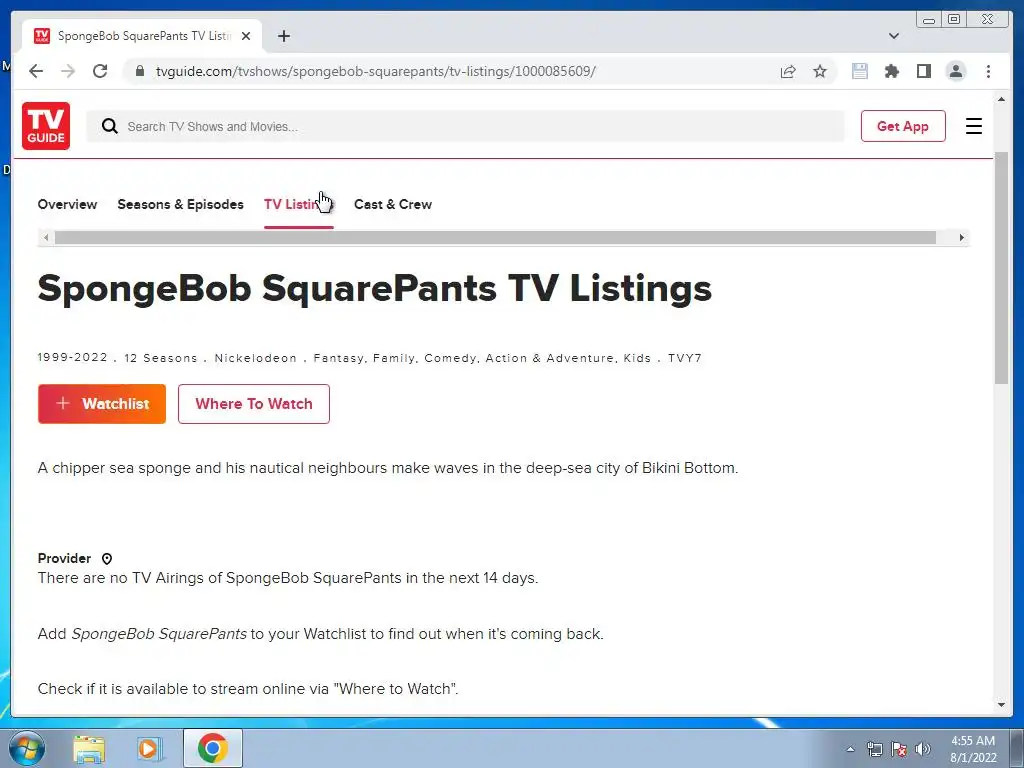Screen dimensions: 1024x768
Task: Click the share page icon
Action: click(788, 71)
